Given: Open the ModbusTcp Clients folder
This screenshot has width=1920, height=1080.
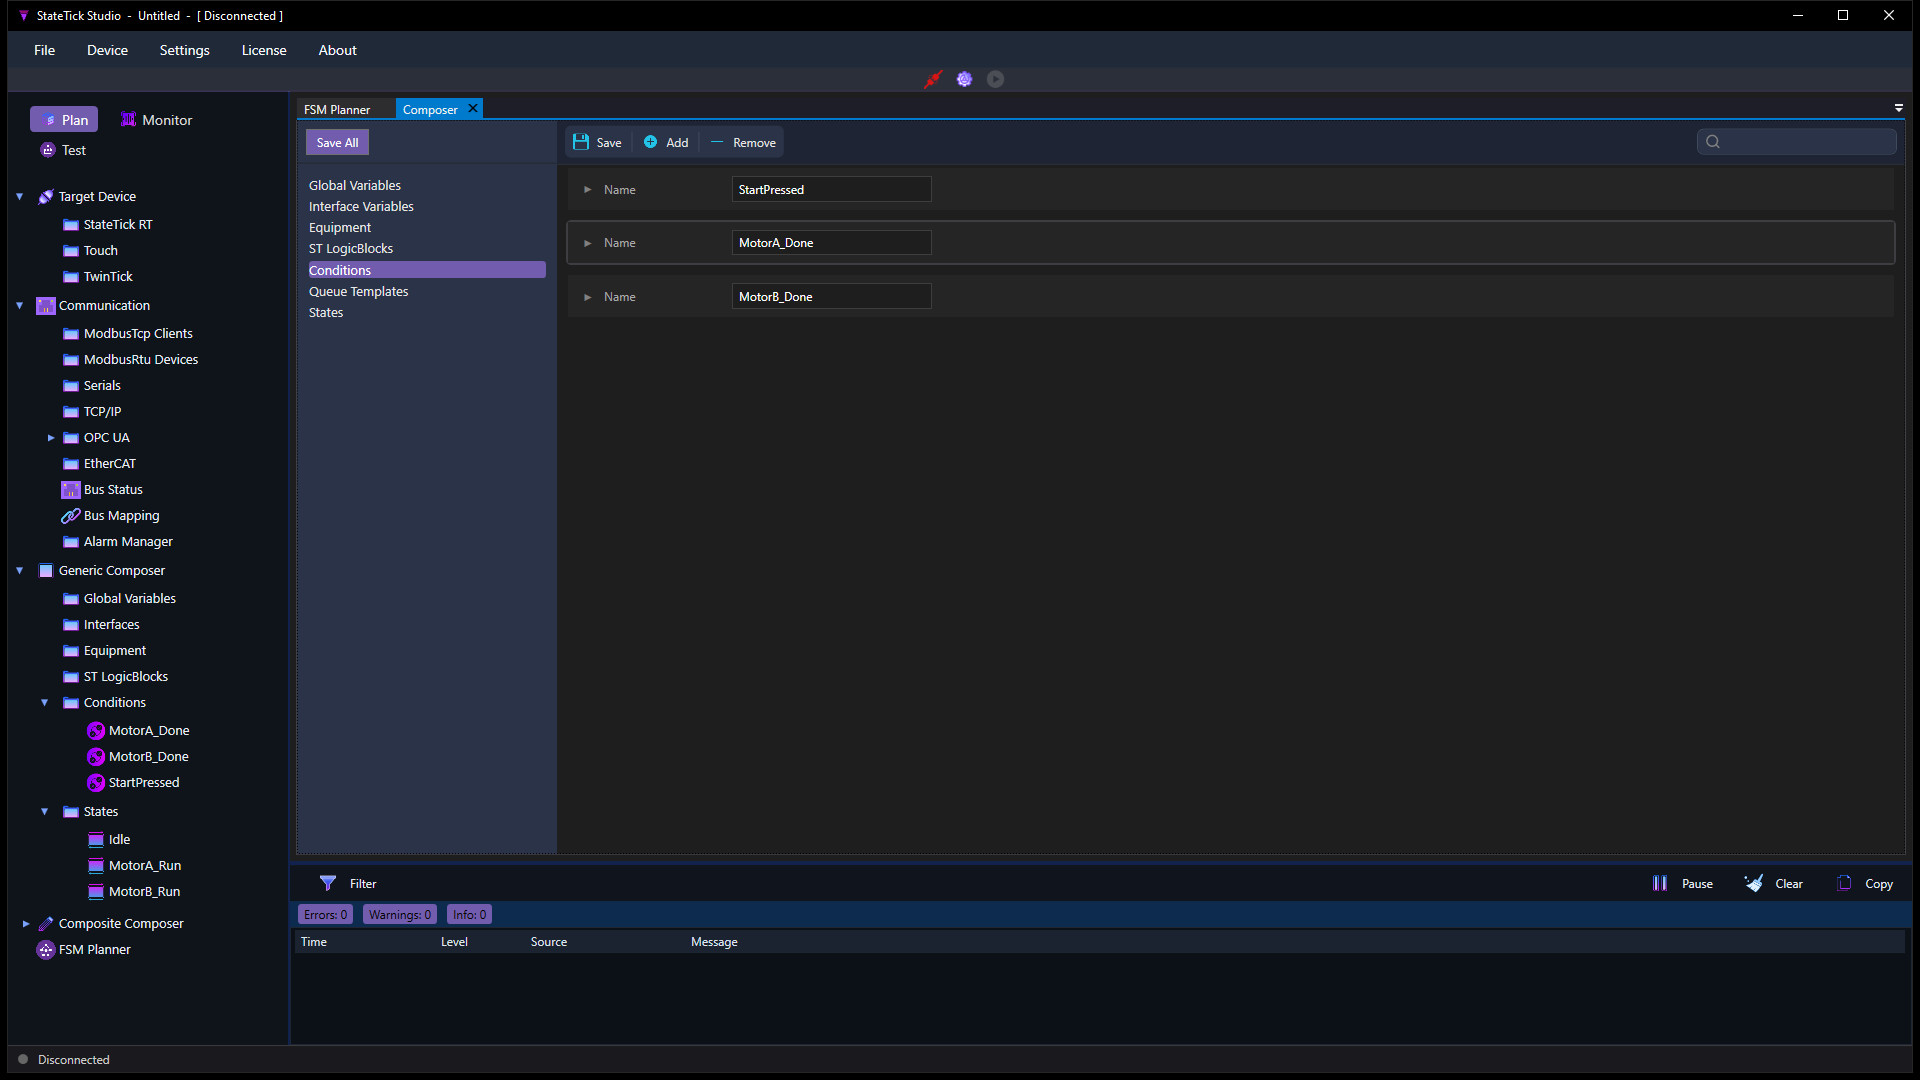Looking at the screenshot, I should (x=128, y=334).
